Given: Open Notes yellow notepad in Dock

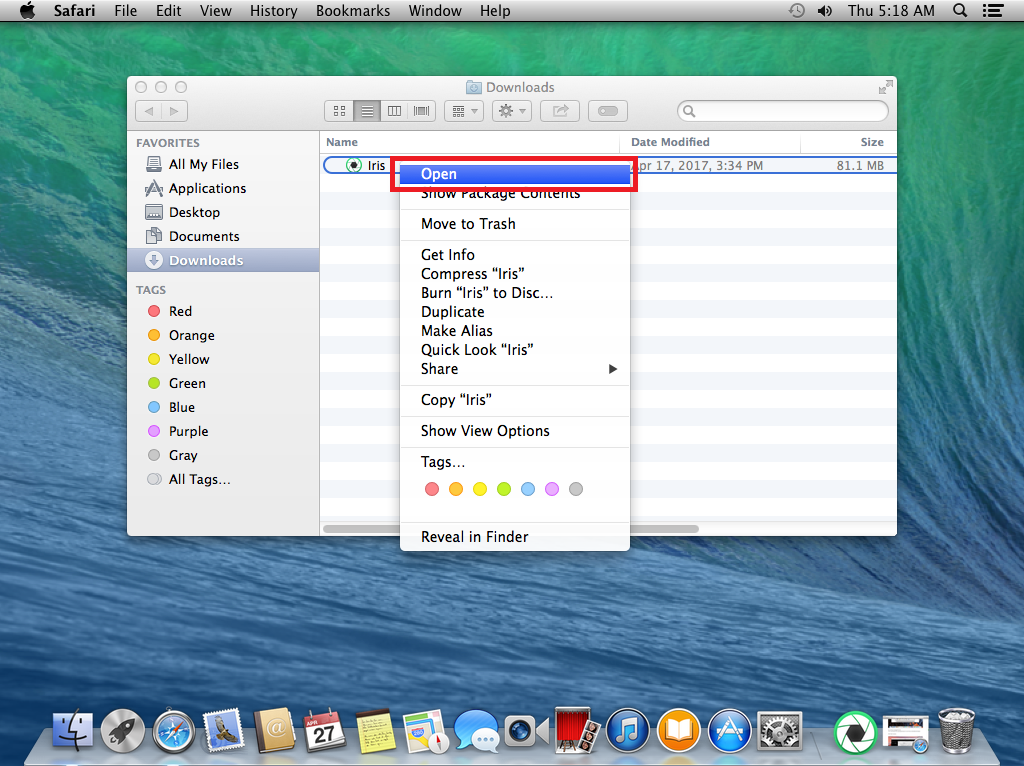Looking at the screenshot, I should click(x=376, y=731).
